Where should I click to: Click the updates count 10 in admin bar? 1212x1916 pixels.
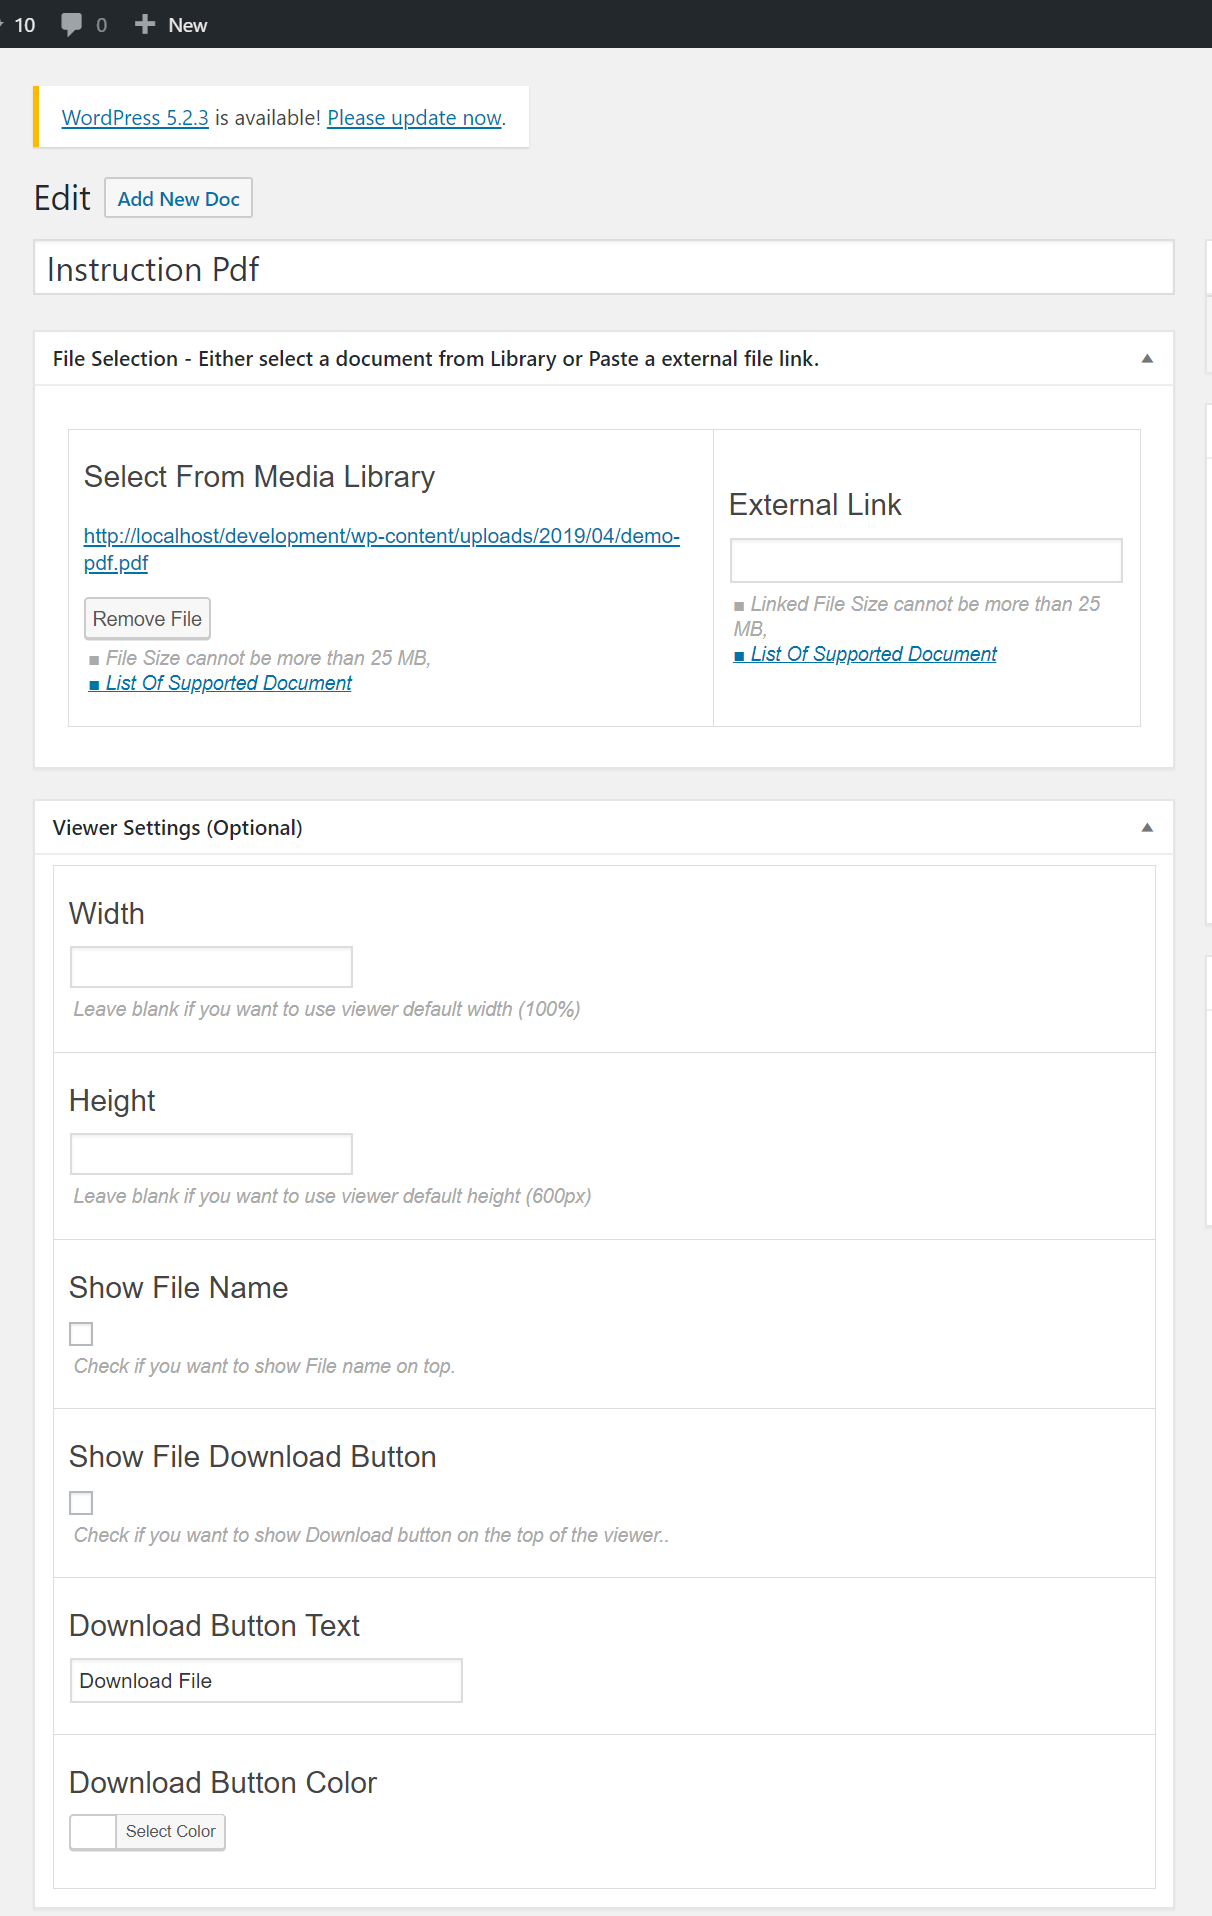tap(24, 25)
